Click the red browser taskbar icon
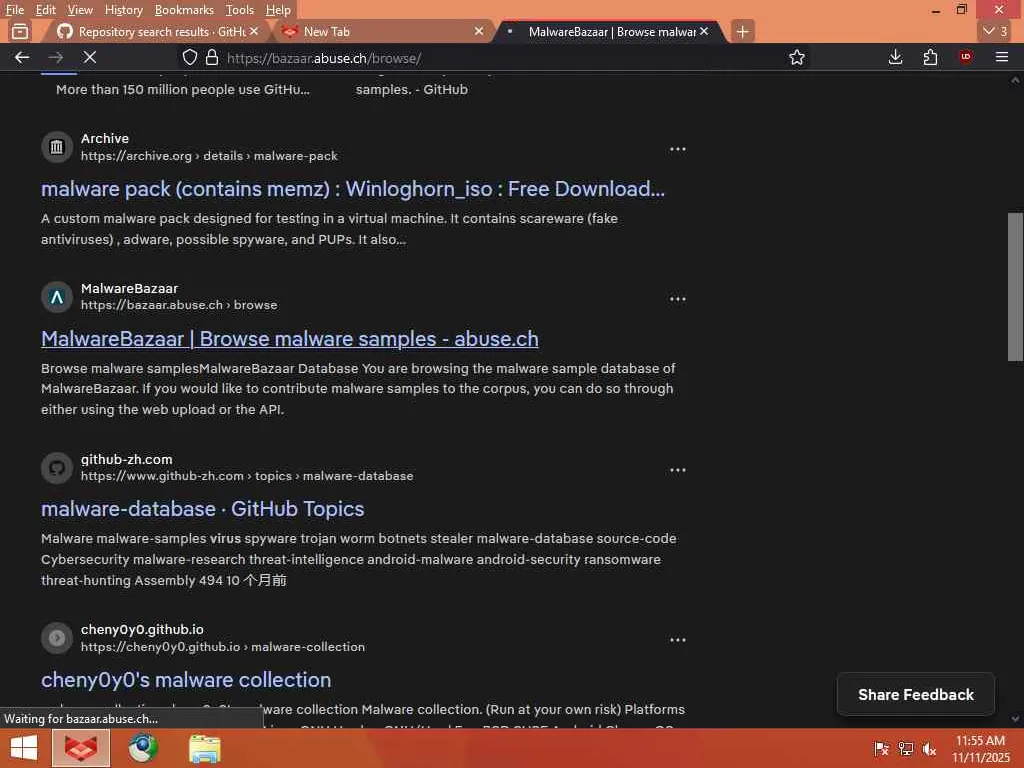 81,748
